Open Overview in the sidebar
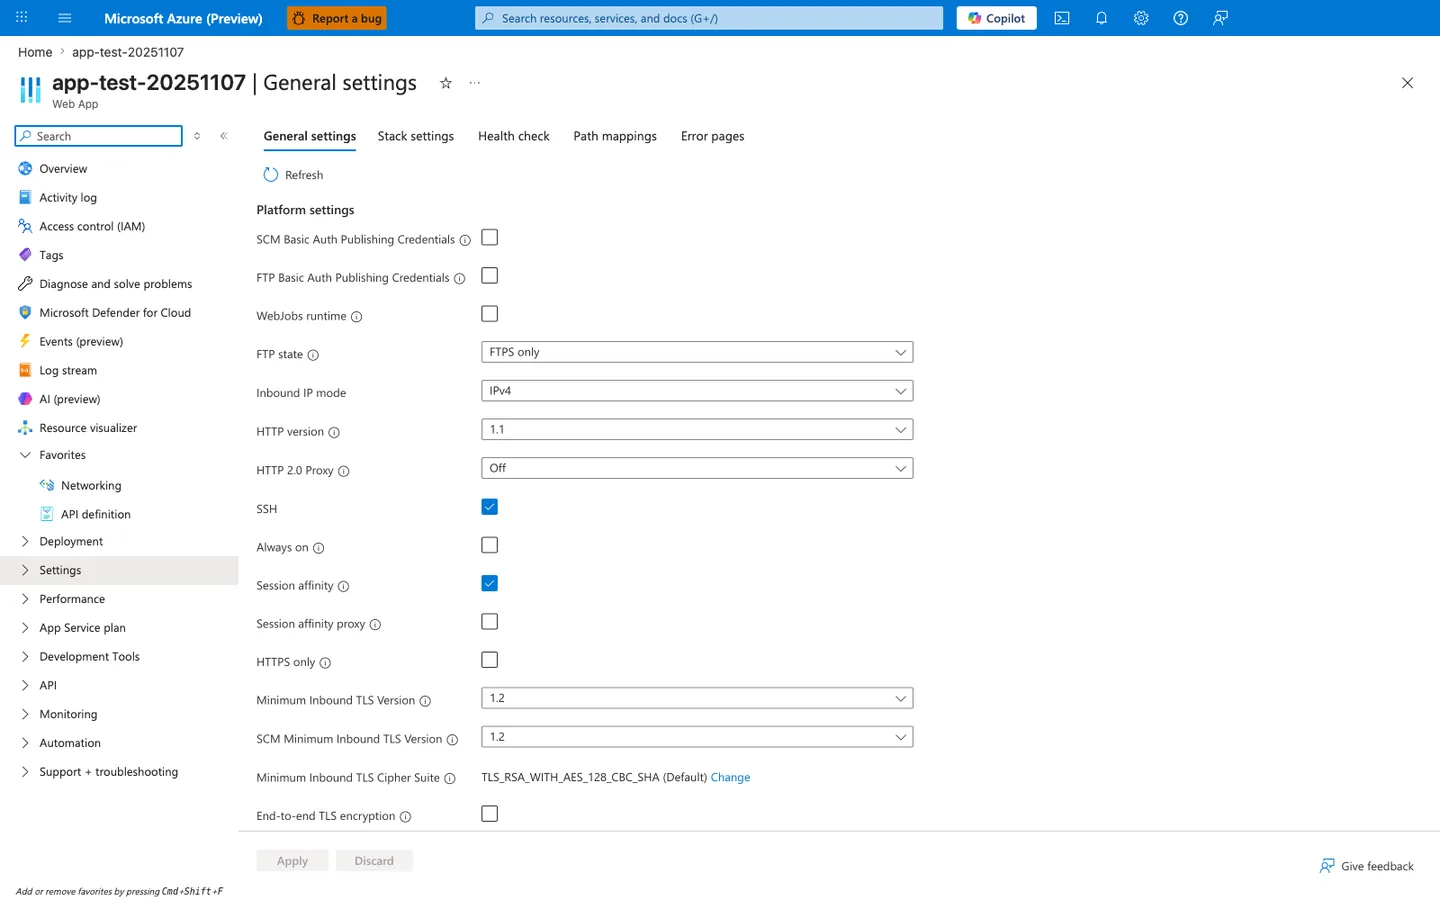Image resolution: width=1440 pixels, height=900 pixels. [63, 169]
